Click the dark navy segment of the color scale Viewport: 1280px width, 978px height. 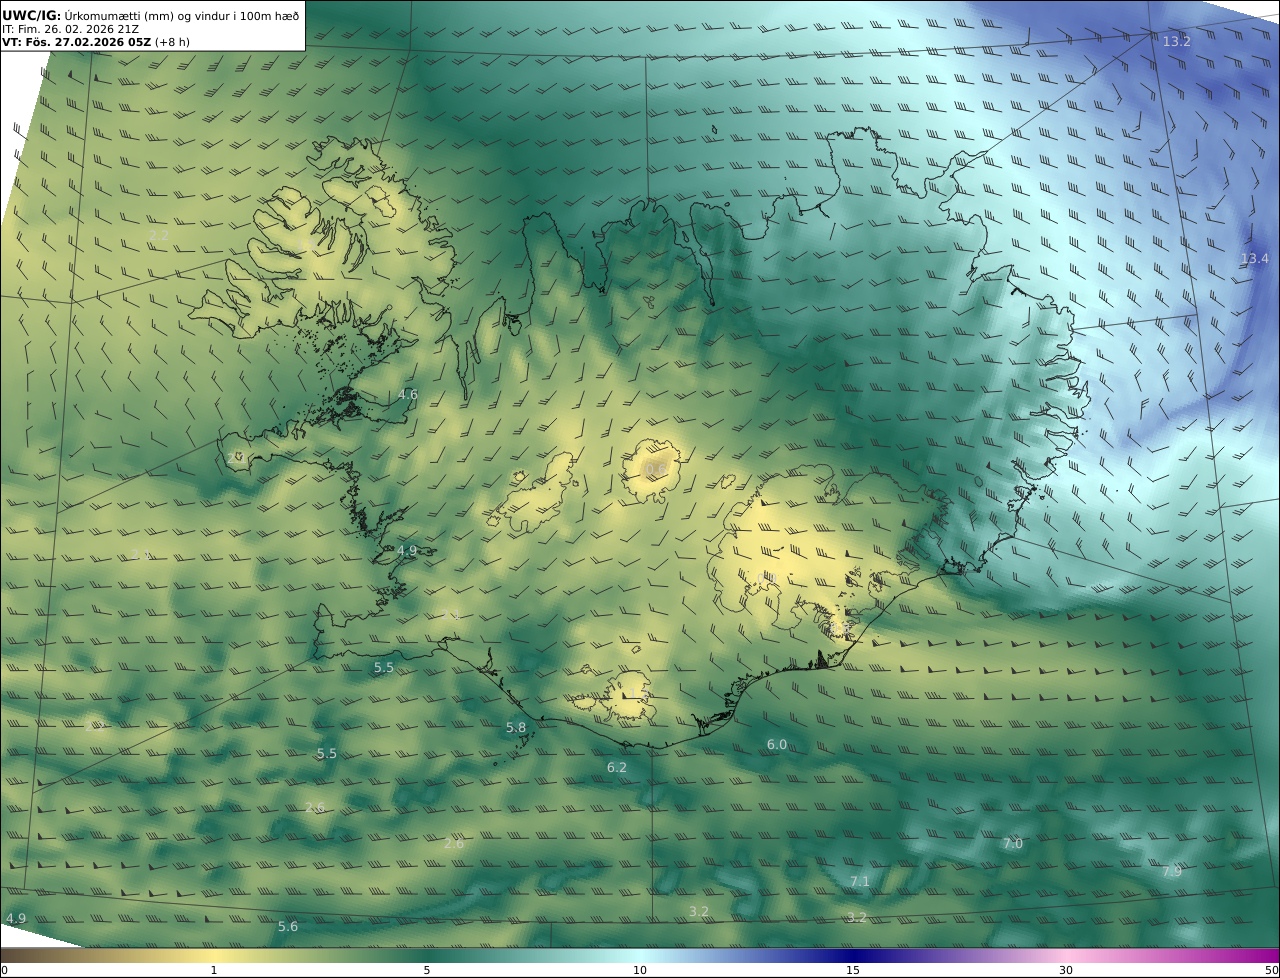point(853,955)
